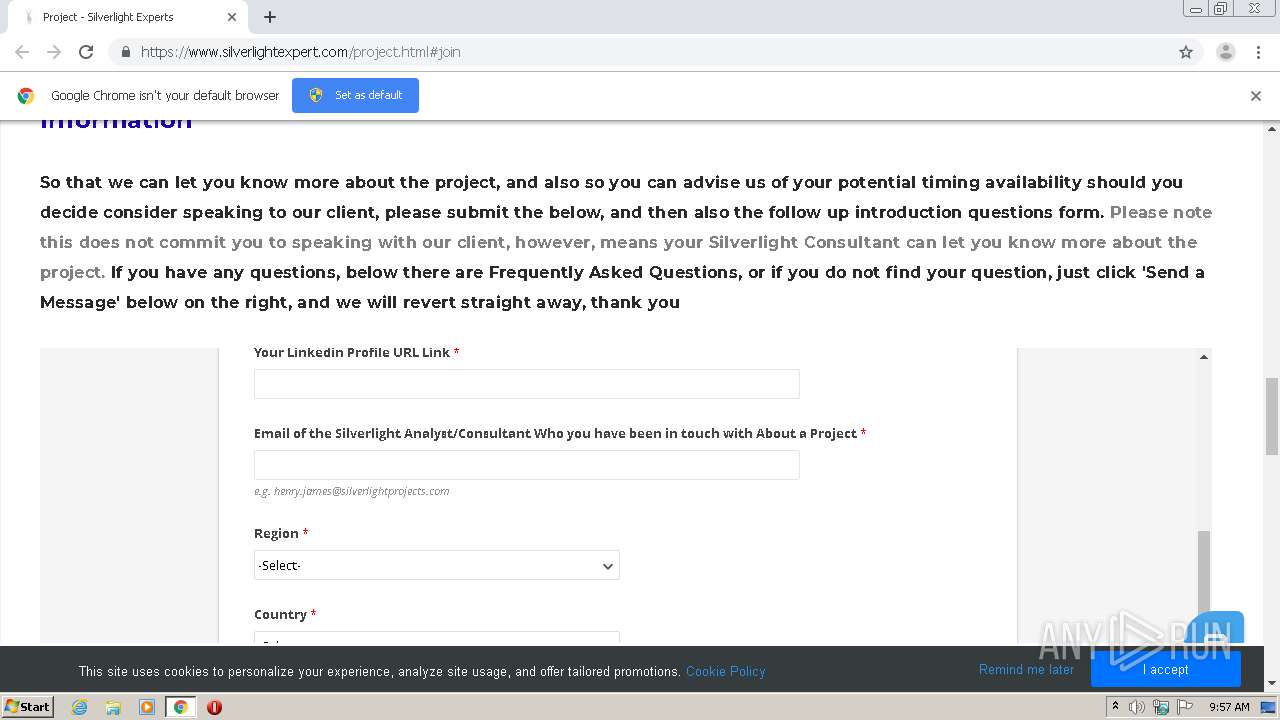Click the page scrollbar up arrow
Image resolution: width=1280 pixels, height=720 pixels.
pyautogui.click(x=1272, y=128)
